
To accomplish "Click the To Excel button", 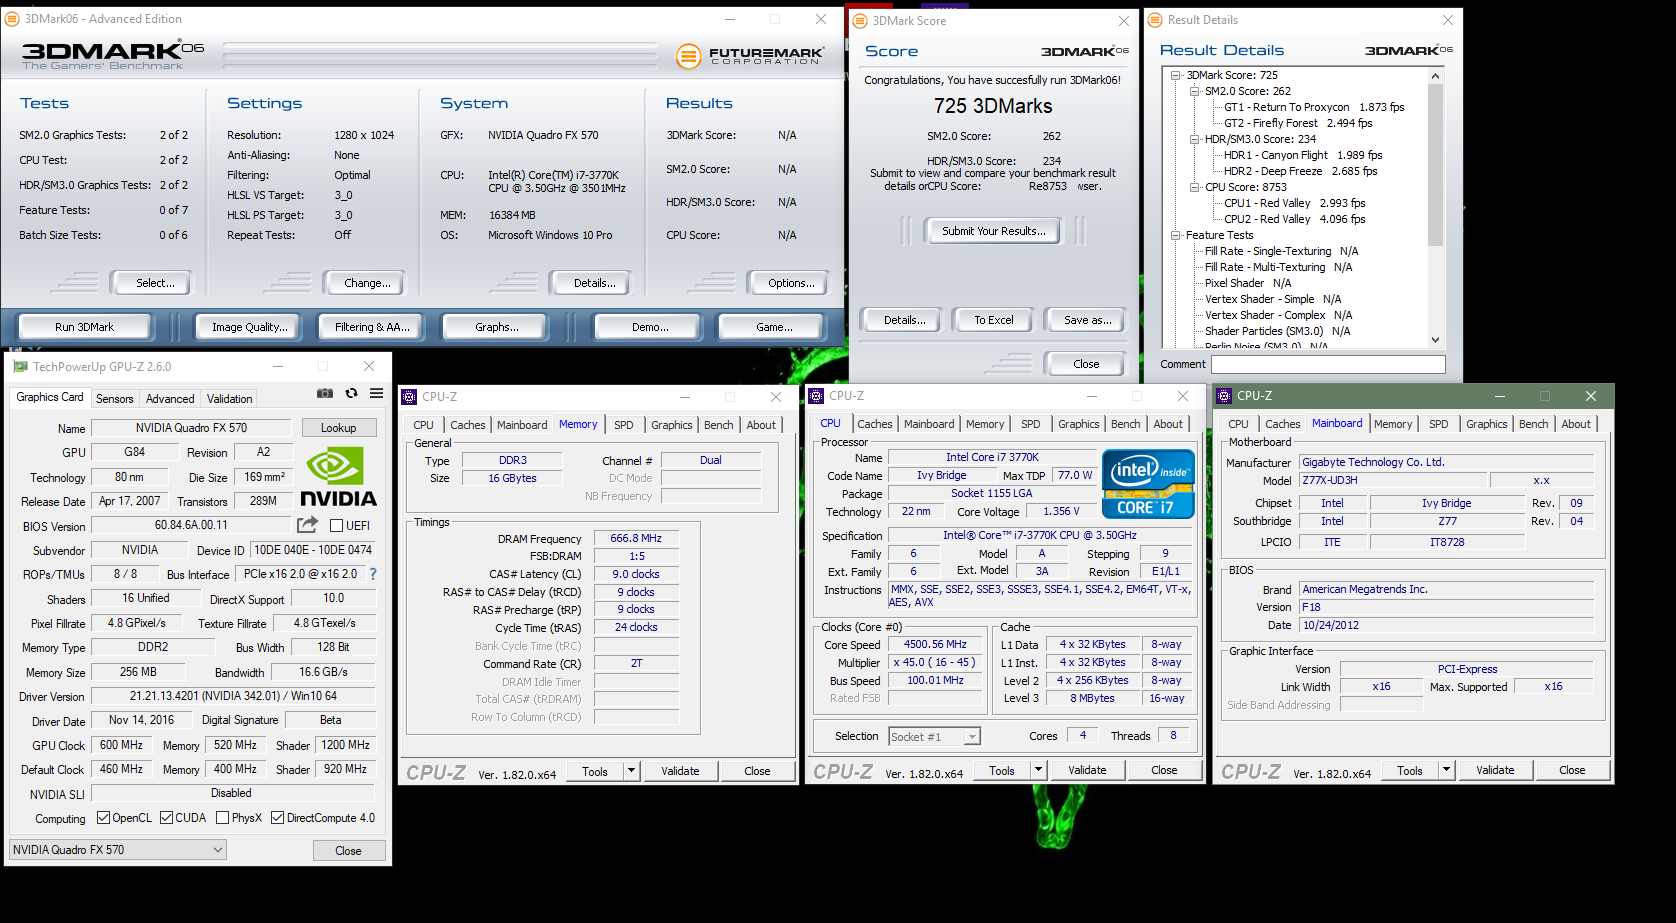I will (994, 320).
